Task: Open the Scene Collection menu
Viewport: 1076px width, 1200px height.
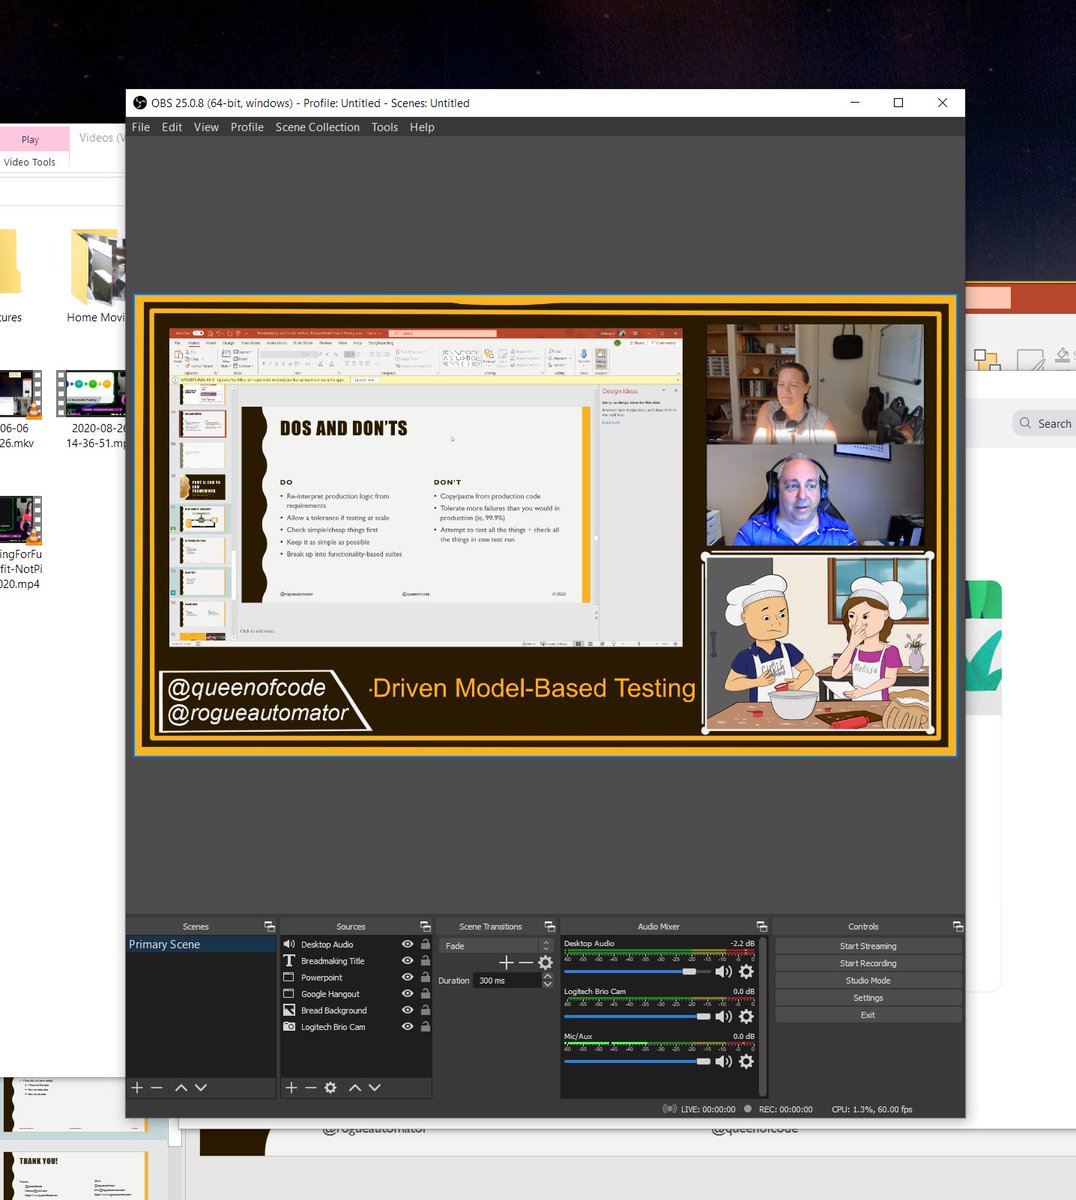Action: [x=317, y=127]
